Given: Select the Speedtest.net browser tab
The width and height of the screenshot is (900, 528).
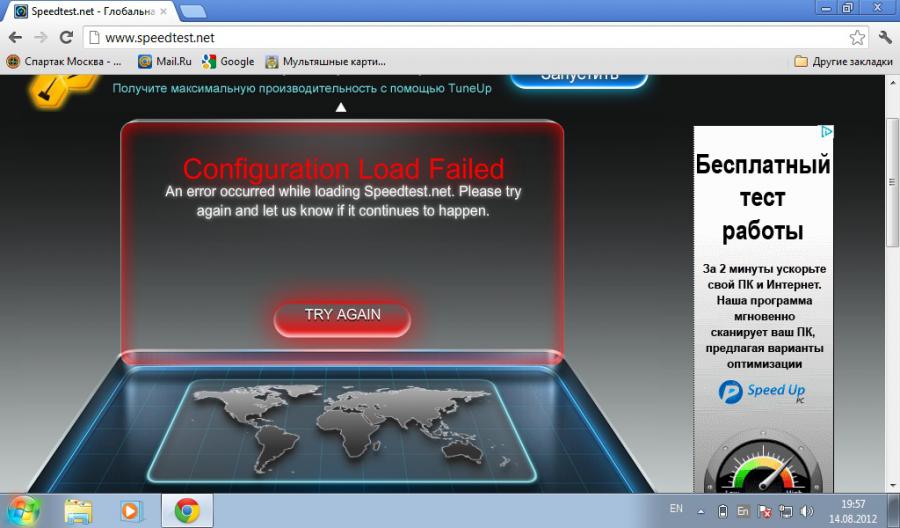Looking at the screenshot, I should (92, 11).
